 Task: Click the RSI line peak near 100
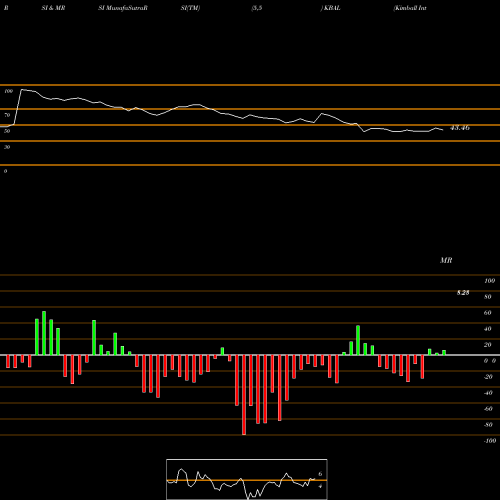pyautogui.click(x=22, y=89)
